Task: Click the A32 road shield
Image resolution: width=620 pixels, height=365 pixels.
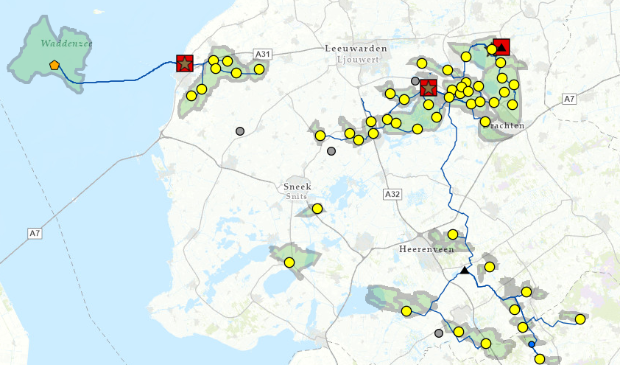Action: (x=392, y=194)
